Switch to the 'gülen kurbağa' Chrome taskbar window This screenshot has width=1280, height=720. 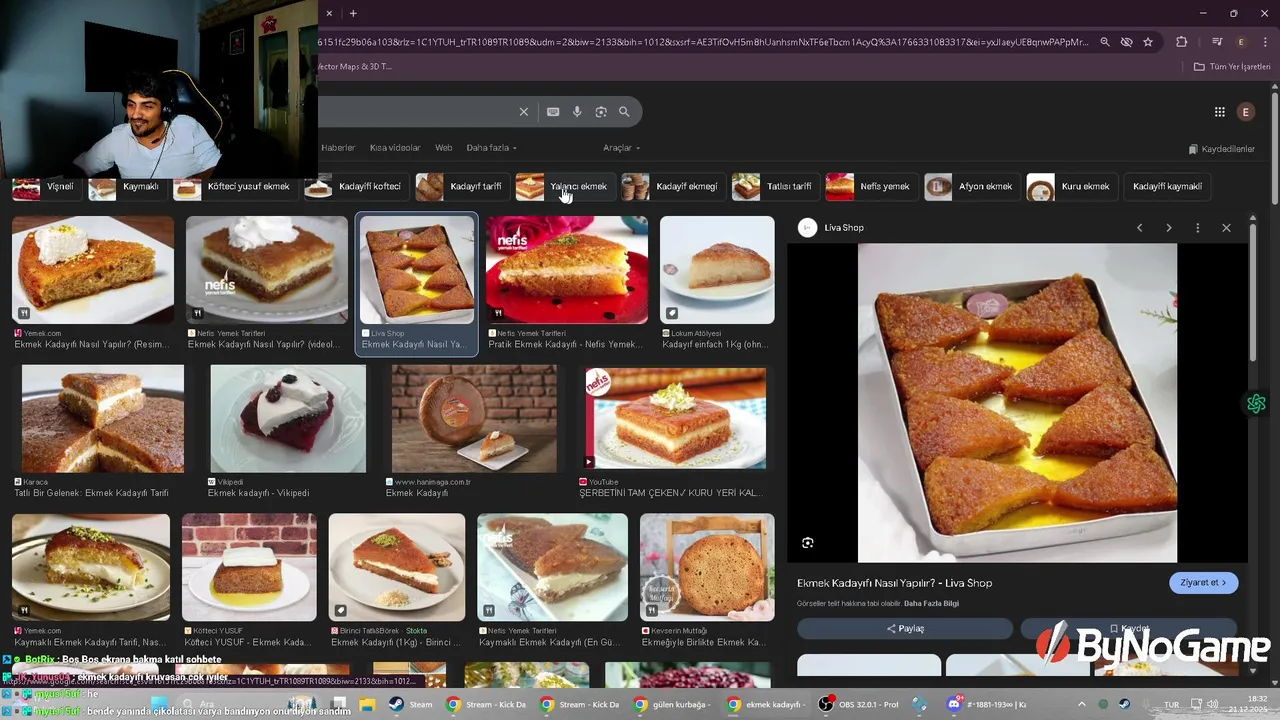pos(673,704)
